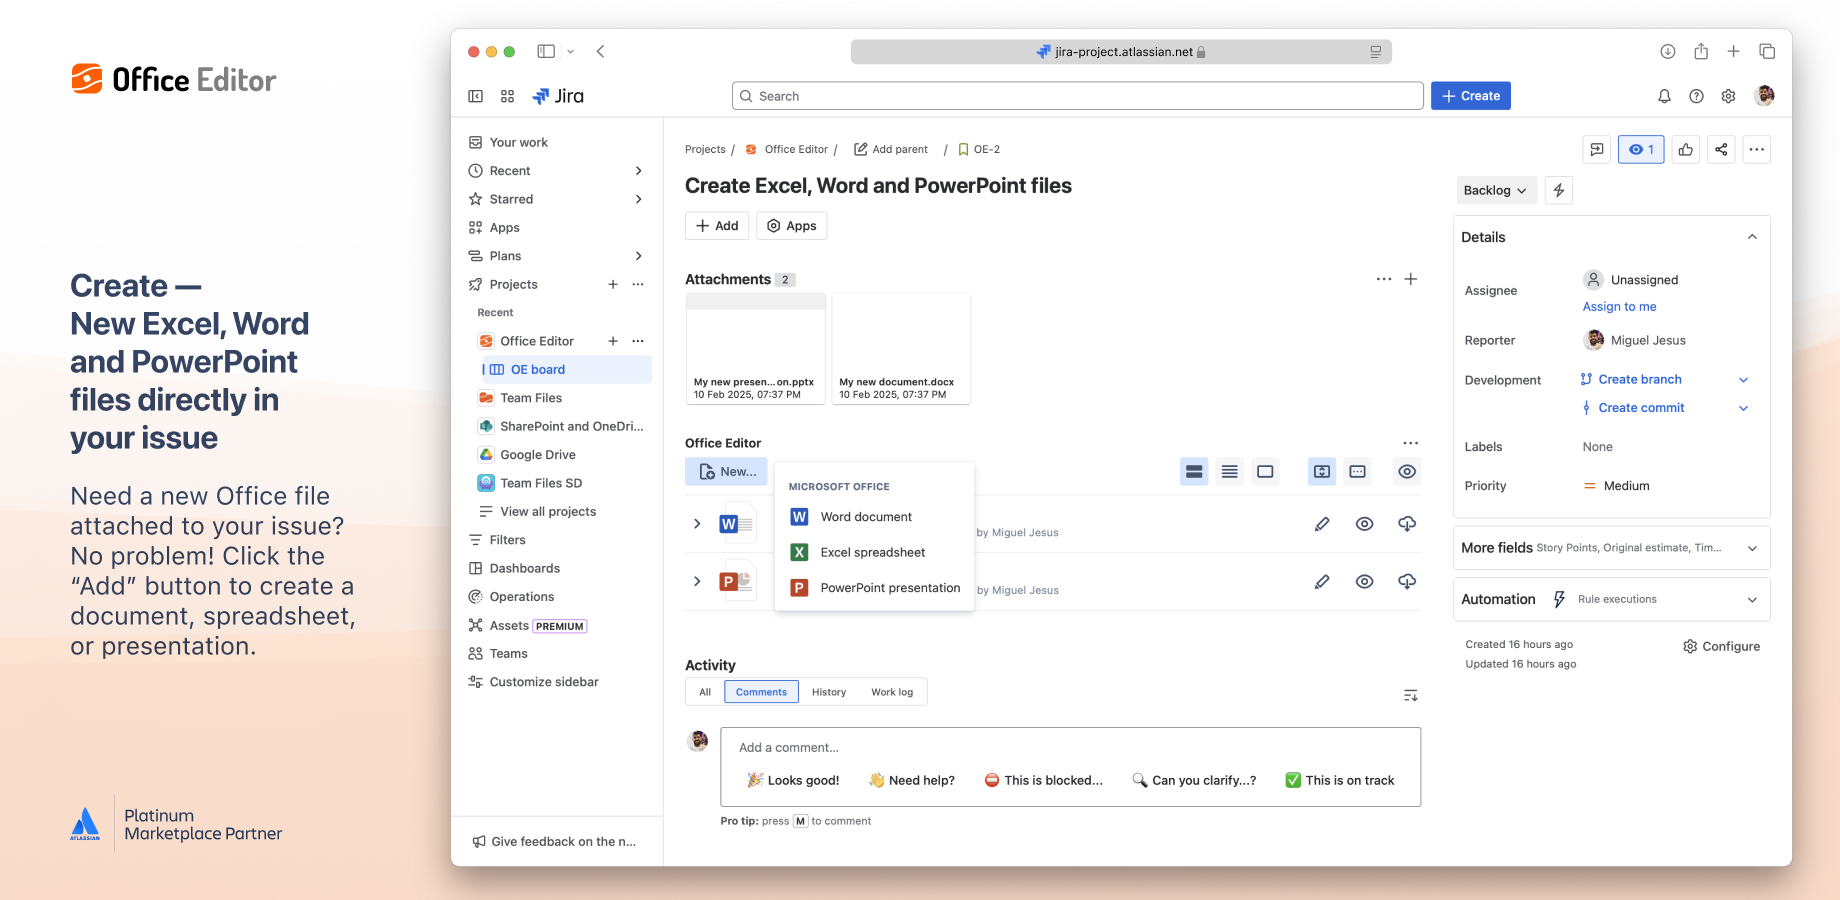
Task: Click the feedback icon above Details
Action: click(1597, 149)
